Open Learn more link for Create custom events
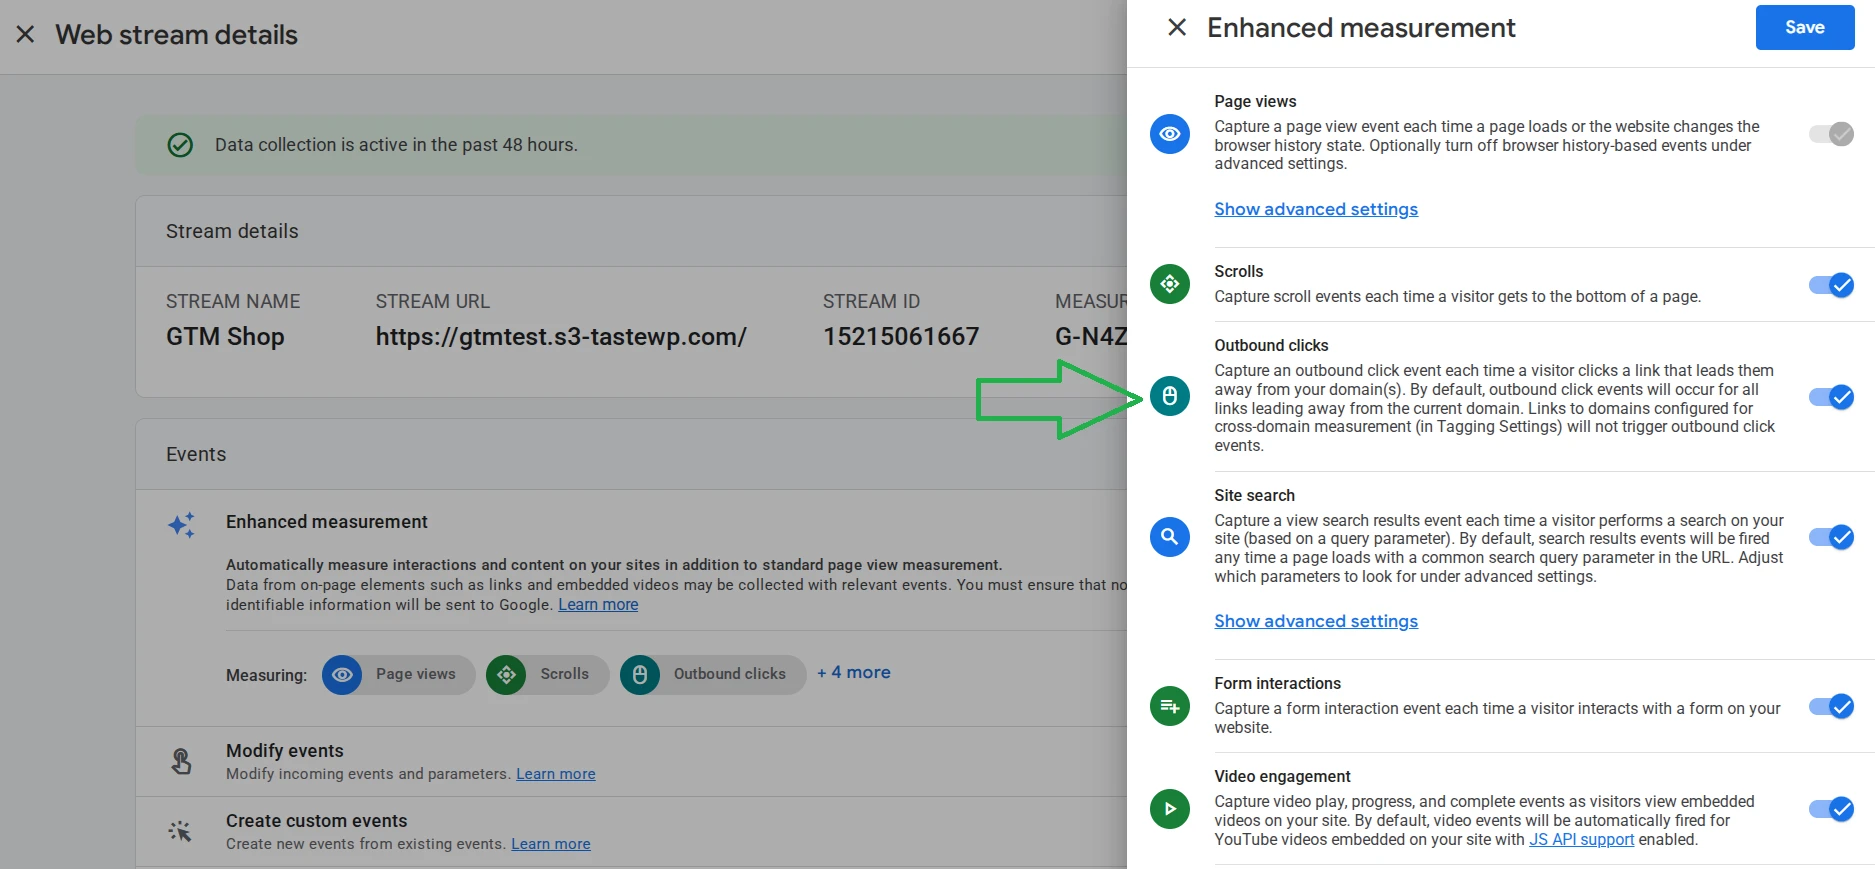The width and height of the screenshot is (1875, 869). click(x=551, y=844)
